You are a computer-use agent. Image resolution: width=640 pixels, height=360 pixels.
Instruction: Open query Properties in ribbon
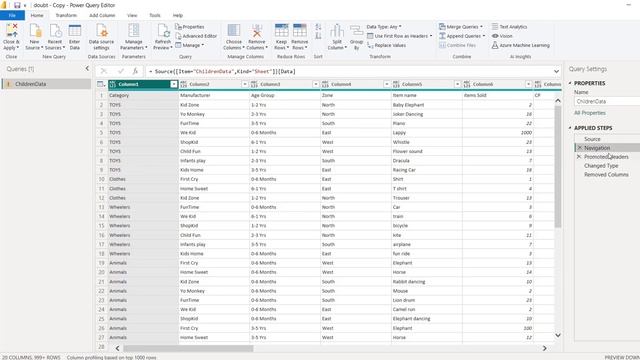pyautogui.click(x=190, y=27)
